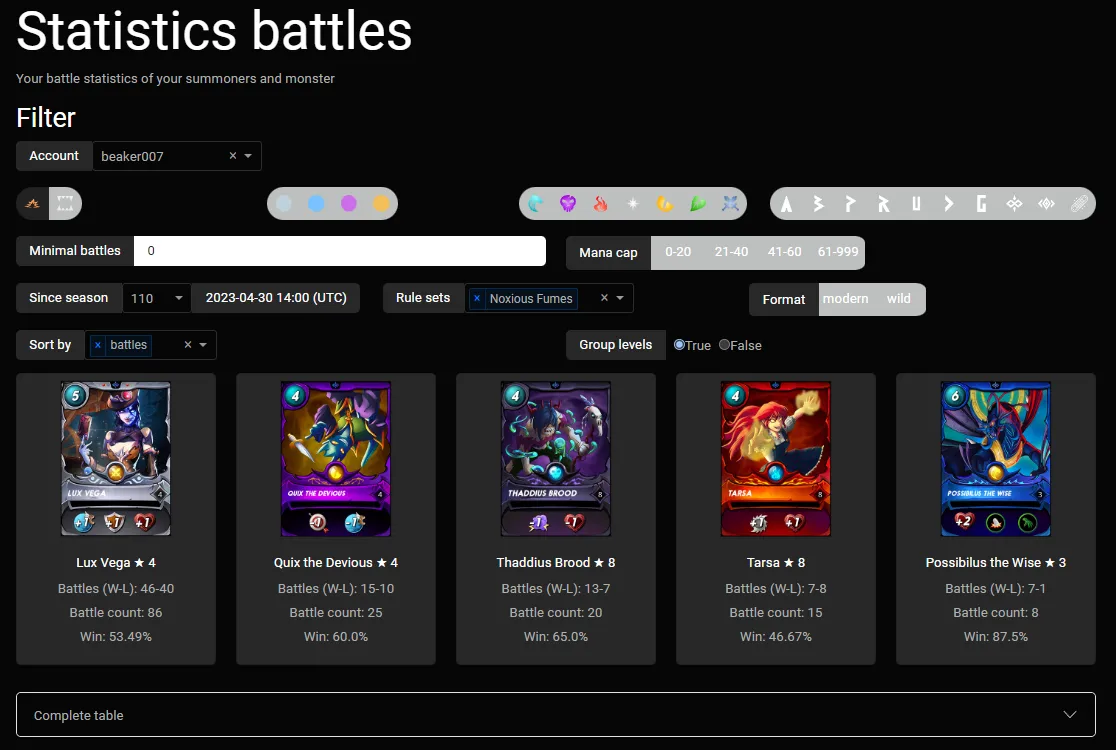Clear all selected rule sets
The image size is (1116, 750).
coord(604,298)
